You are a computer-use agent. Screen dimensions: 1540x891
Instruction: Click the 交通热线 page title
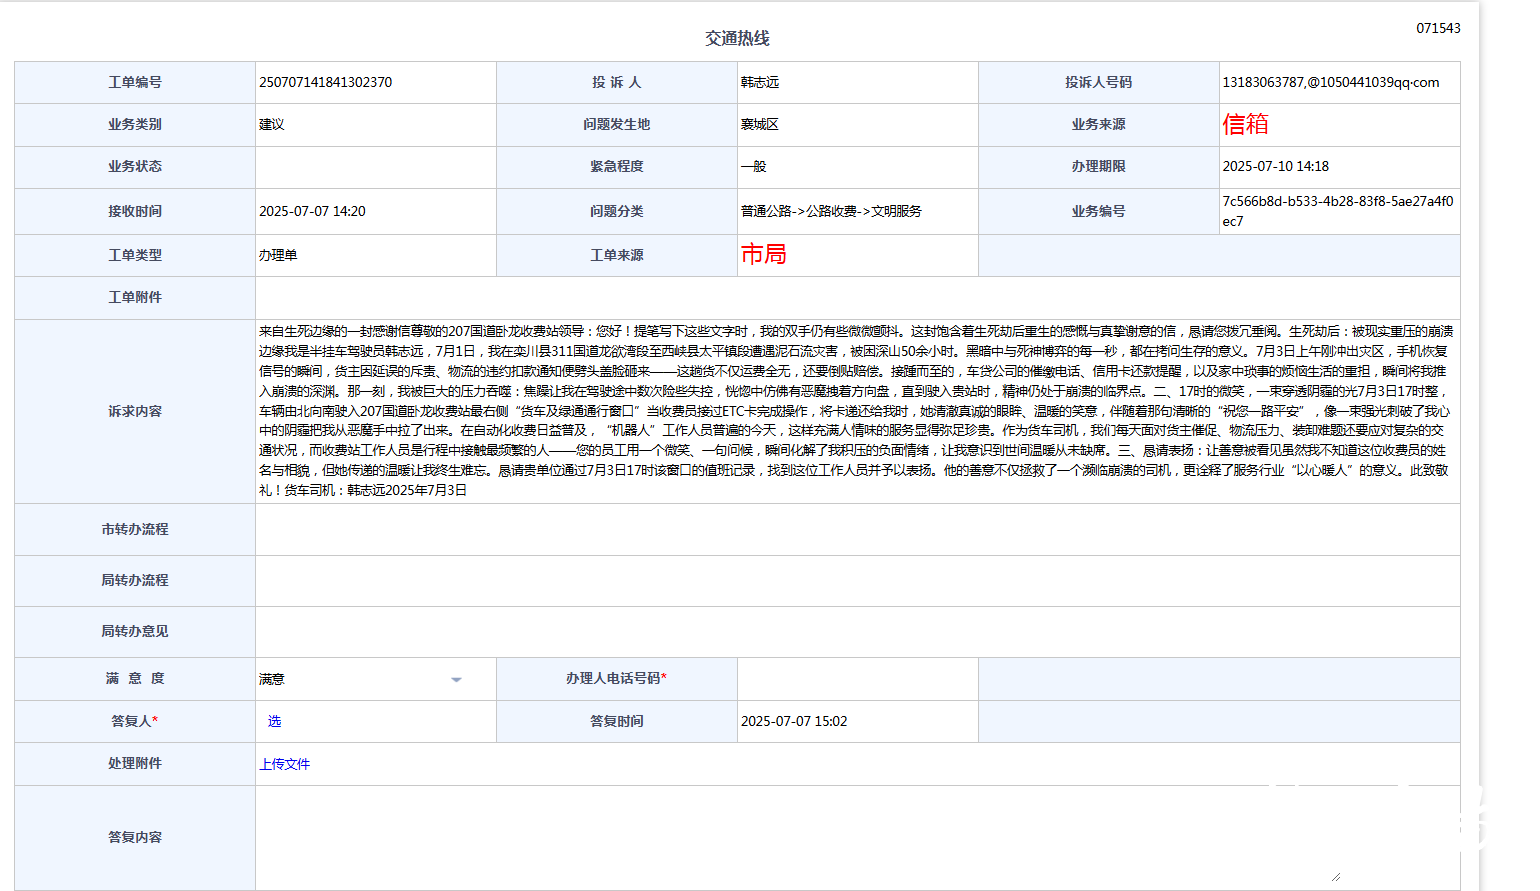(737, 38)
